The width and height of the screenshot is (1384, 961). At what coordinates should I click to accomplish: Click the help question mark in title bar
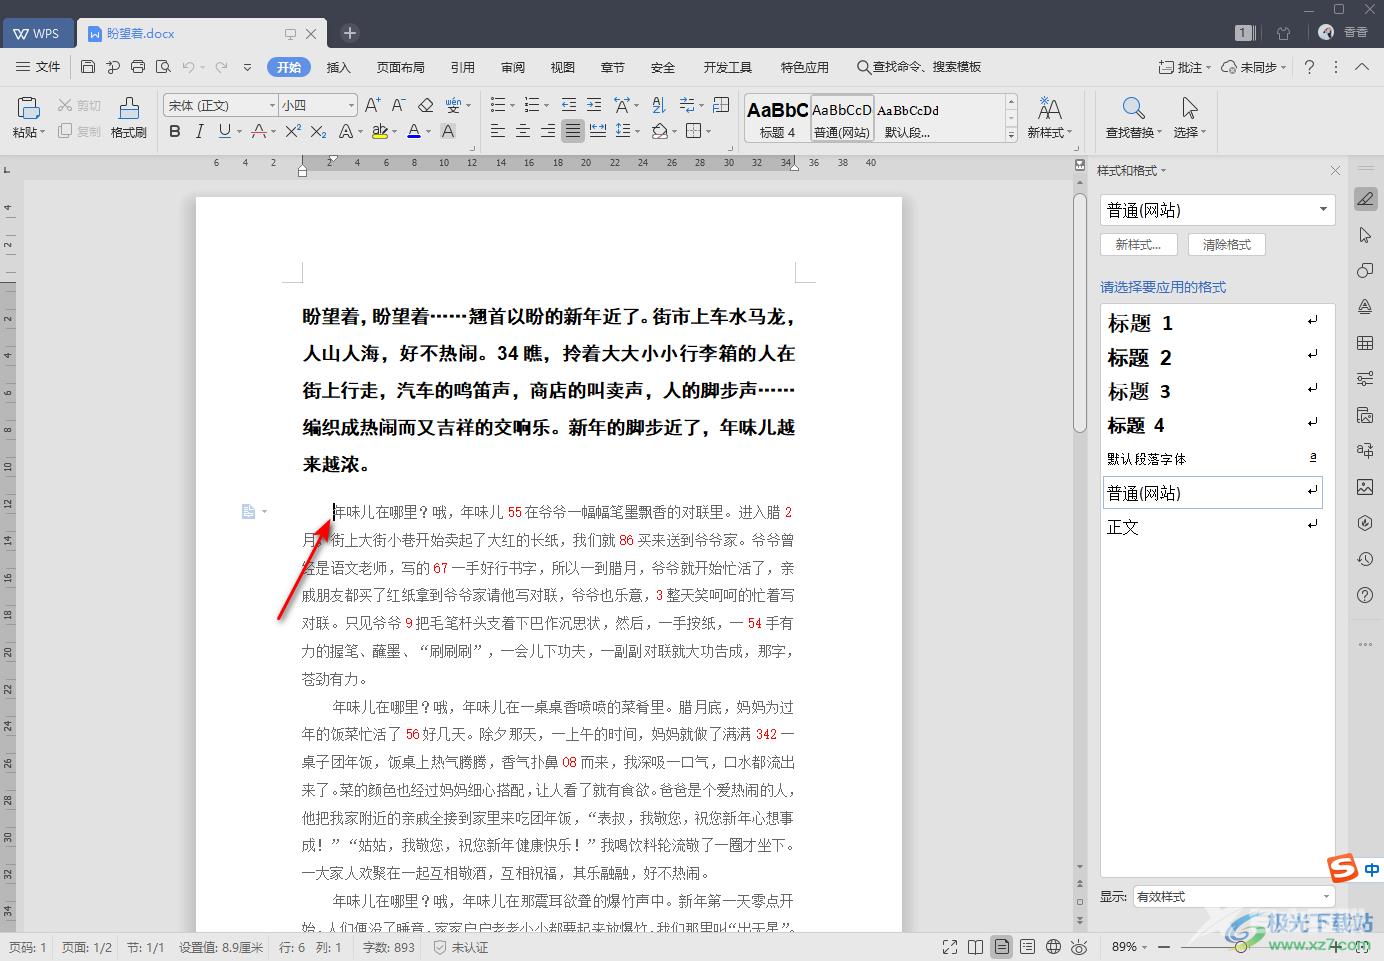pyautogui.click(x=1309, y=67)
